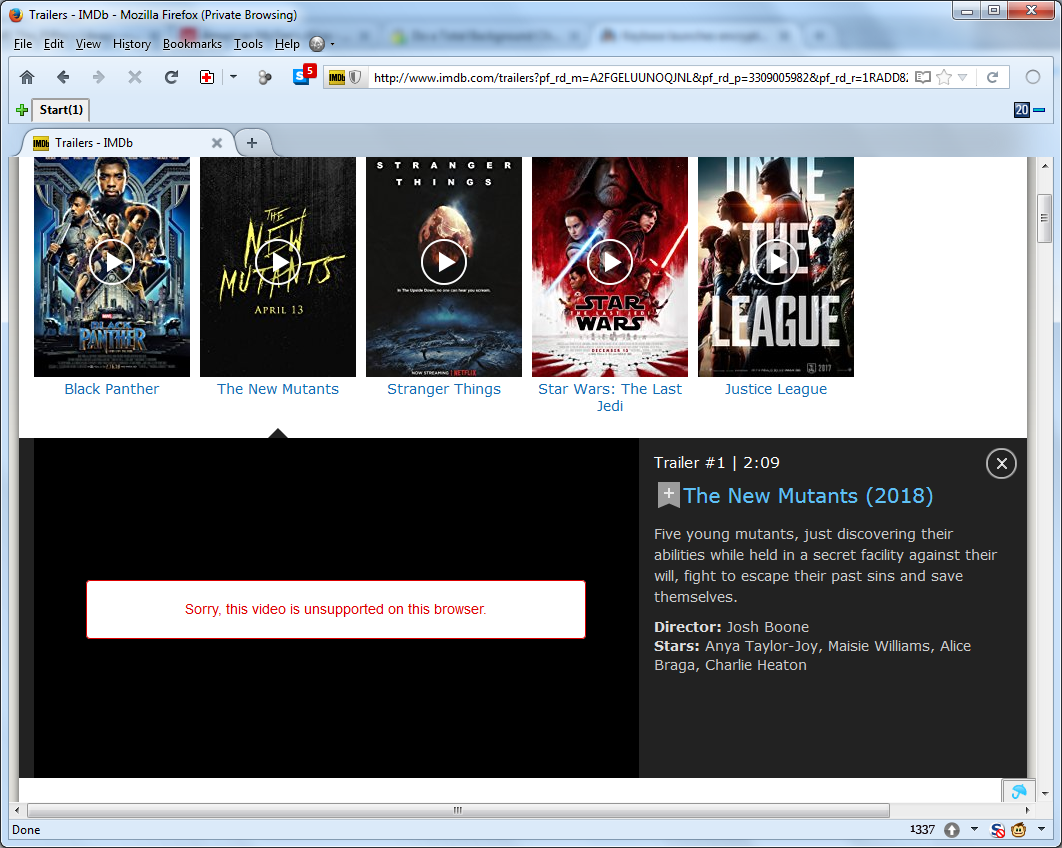
Task: Select the Start(1) tab
Action: click(61, 110)
